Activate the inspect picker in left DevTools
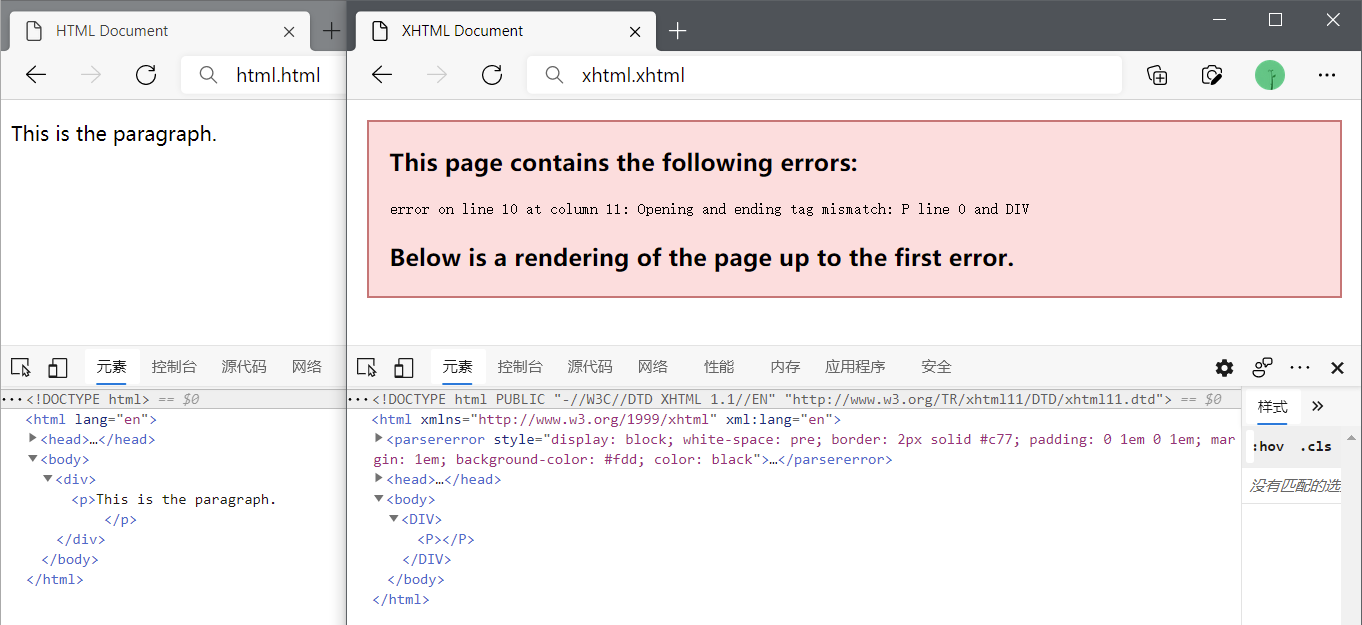The width and height of the screenshot is (1362, 625). [x=20, y=367]
